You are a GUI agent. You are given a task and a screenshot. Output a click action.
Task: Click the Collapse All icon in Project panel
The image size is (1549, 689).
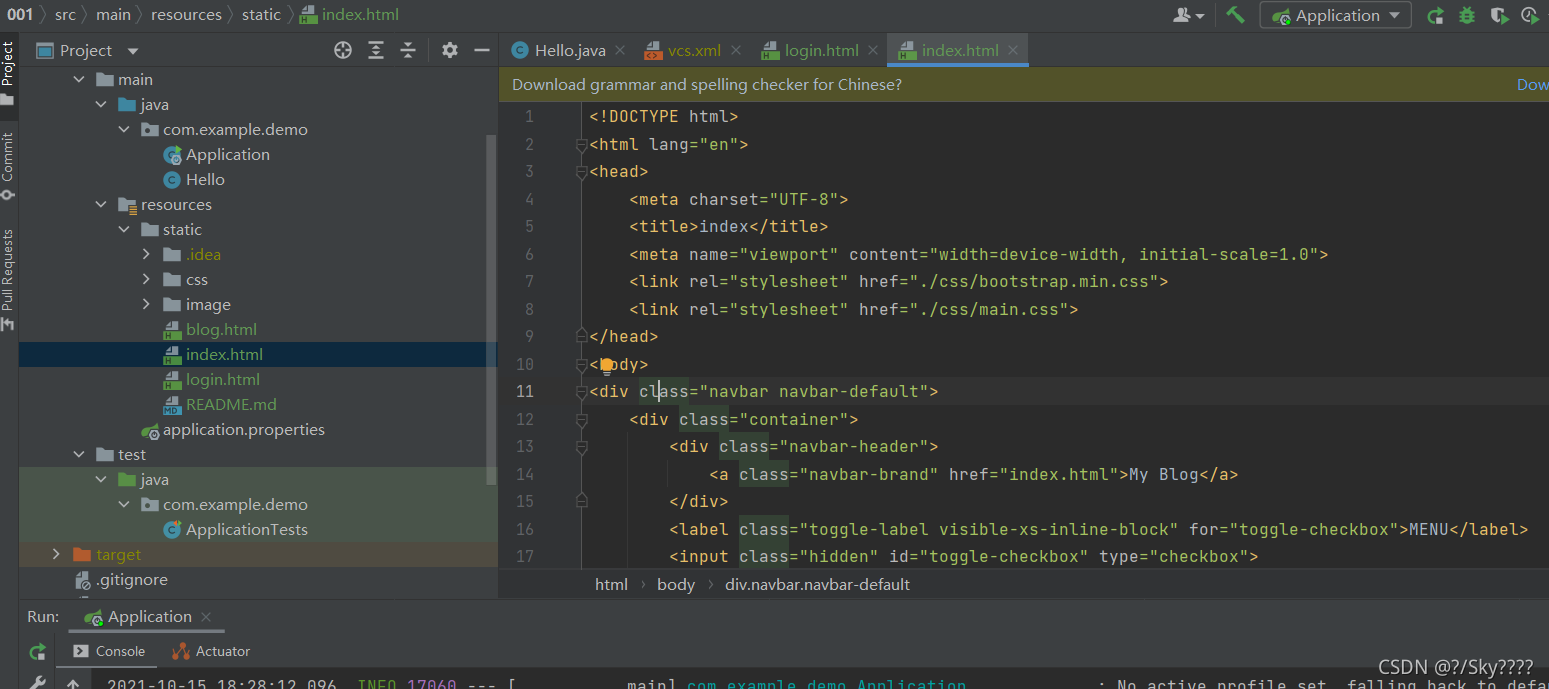click(408, 50)
